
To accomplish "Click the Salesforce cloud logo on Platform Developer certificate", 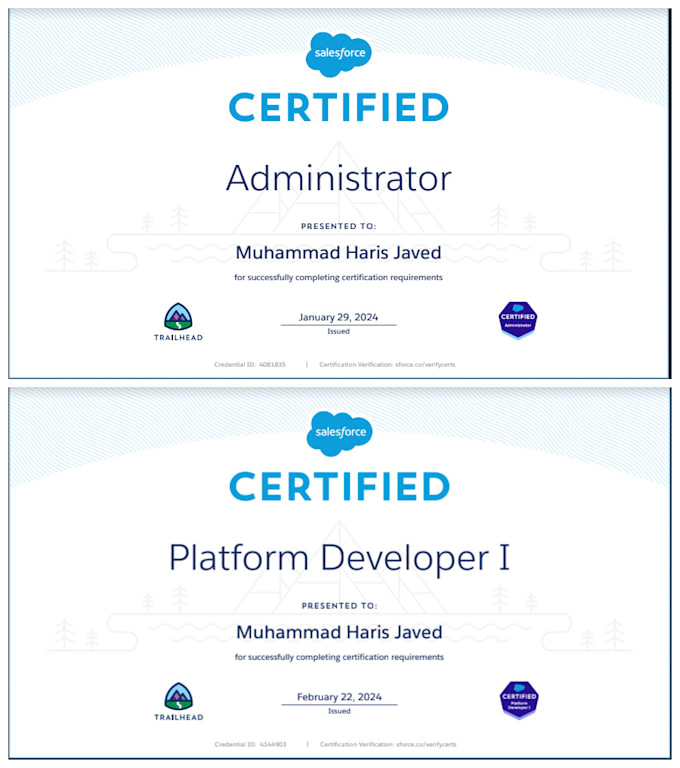I will (x=340, y=433).
